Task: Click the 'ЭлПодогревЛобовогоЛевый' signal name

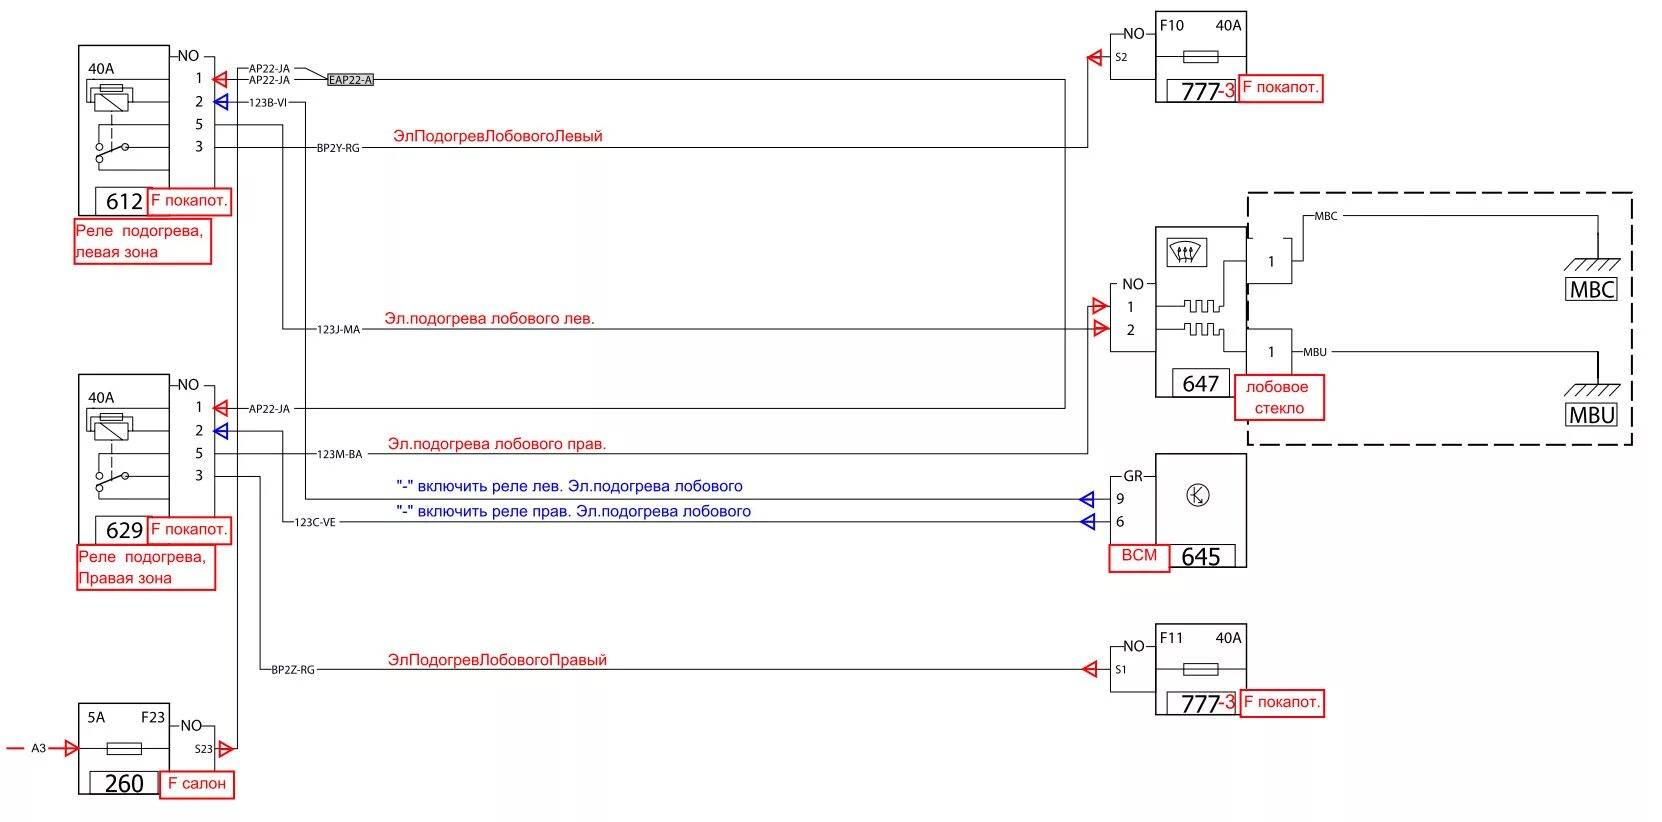Action: pyautogui.click(x=498, y=136)
